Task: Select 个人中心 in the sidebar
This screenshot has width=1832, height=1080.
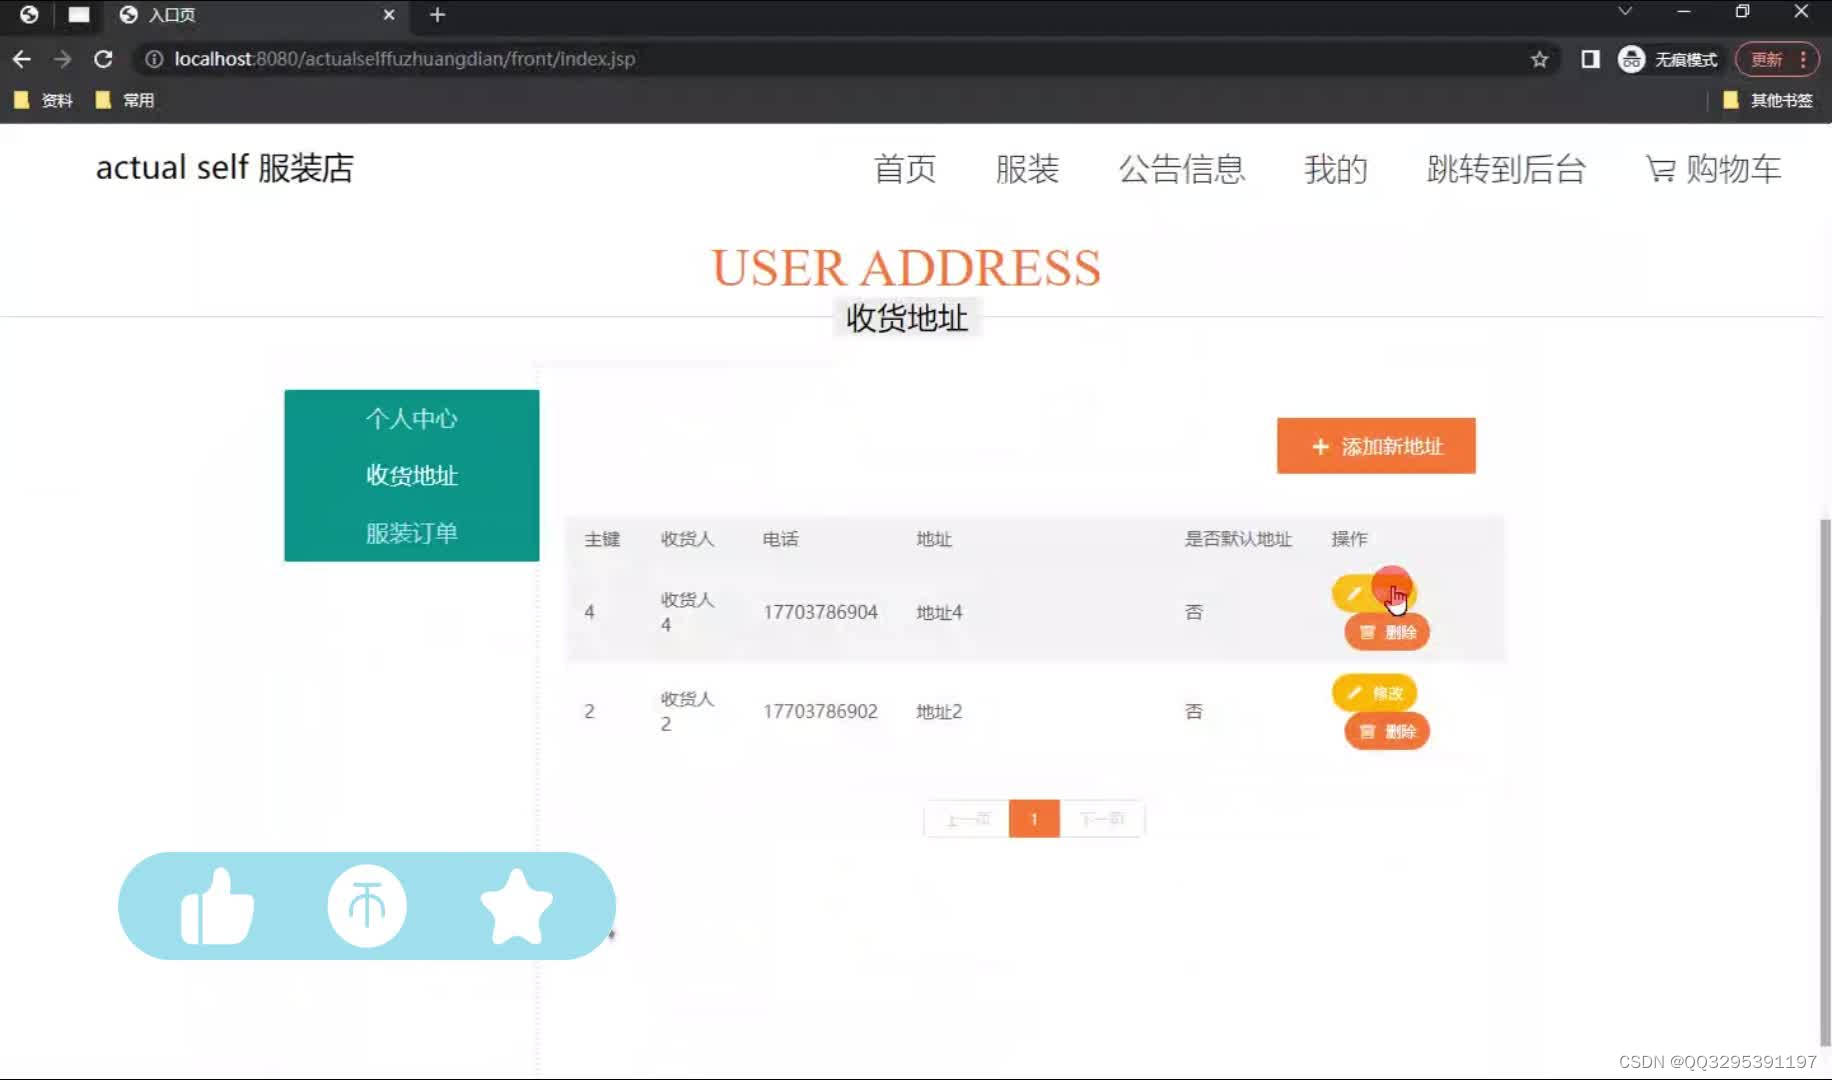Action: tap(411, 418)
